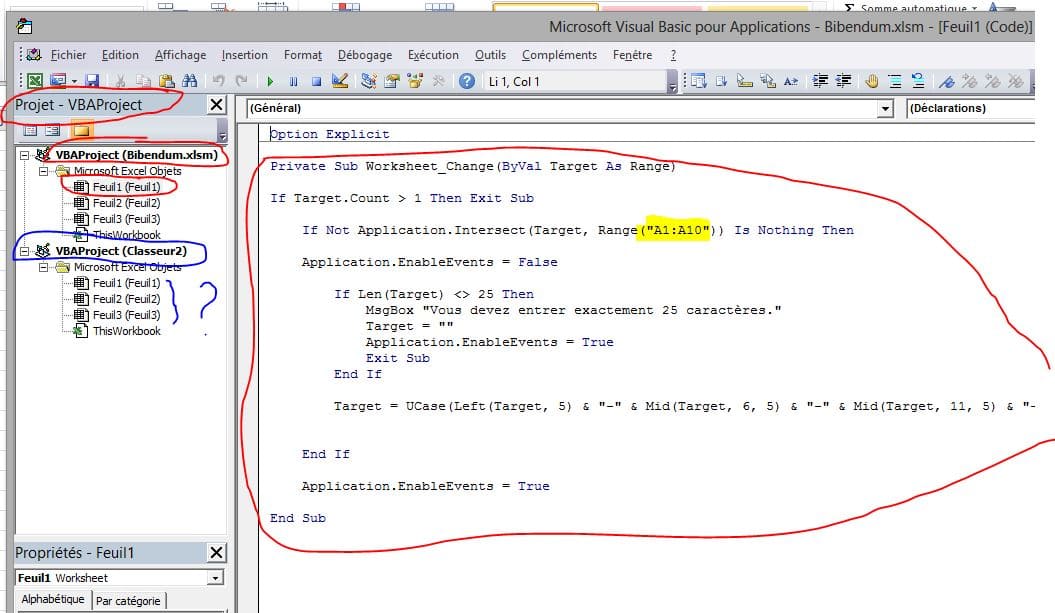Collapse the VBAProject (Classeur2) node
This screenshot has width=1055, height=613.
click(x=24, y=251)
